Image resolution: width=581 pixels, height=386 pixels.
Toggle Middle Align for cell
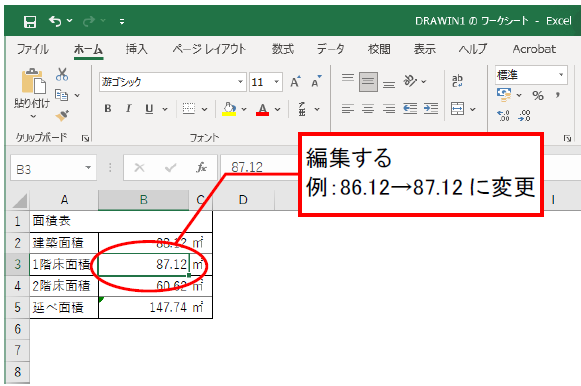coord(368,81)
